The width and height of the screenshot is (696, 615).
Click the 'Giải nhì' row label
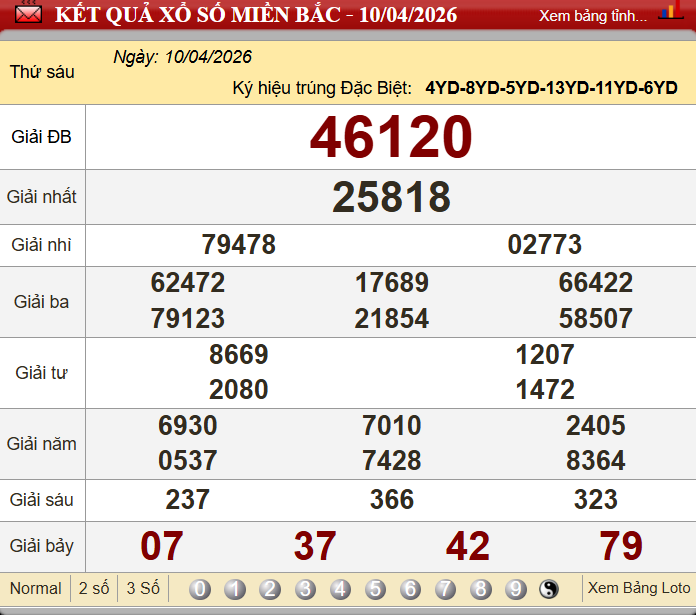(41, 245)
